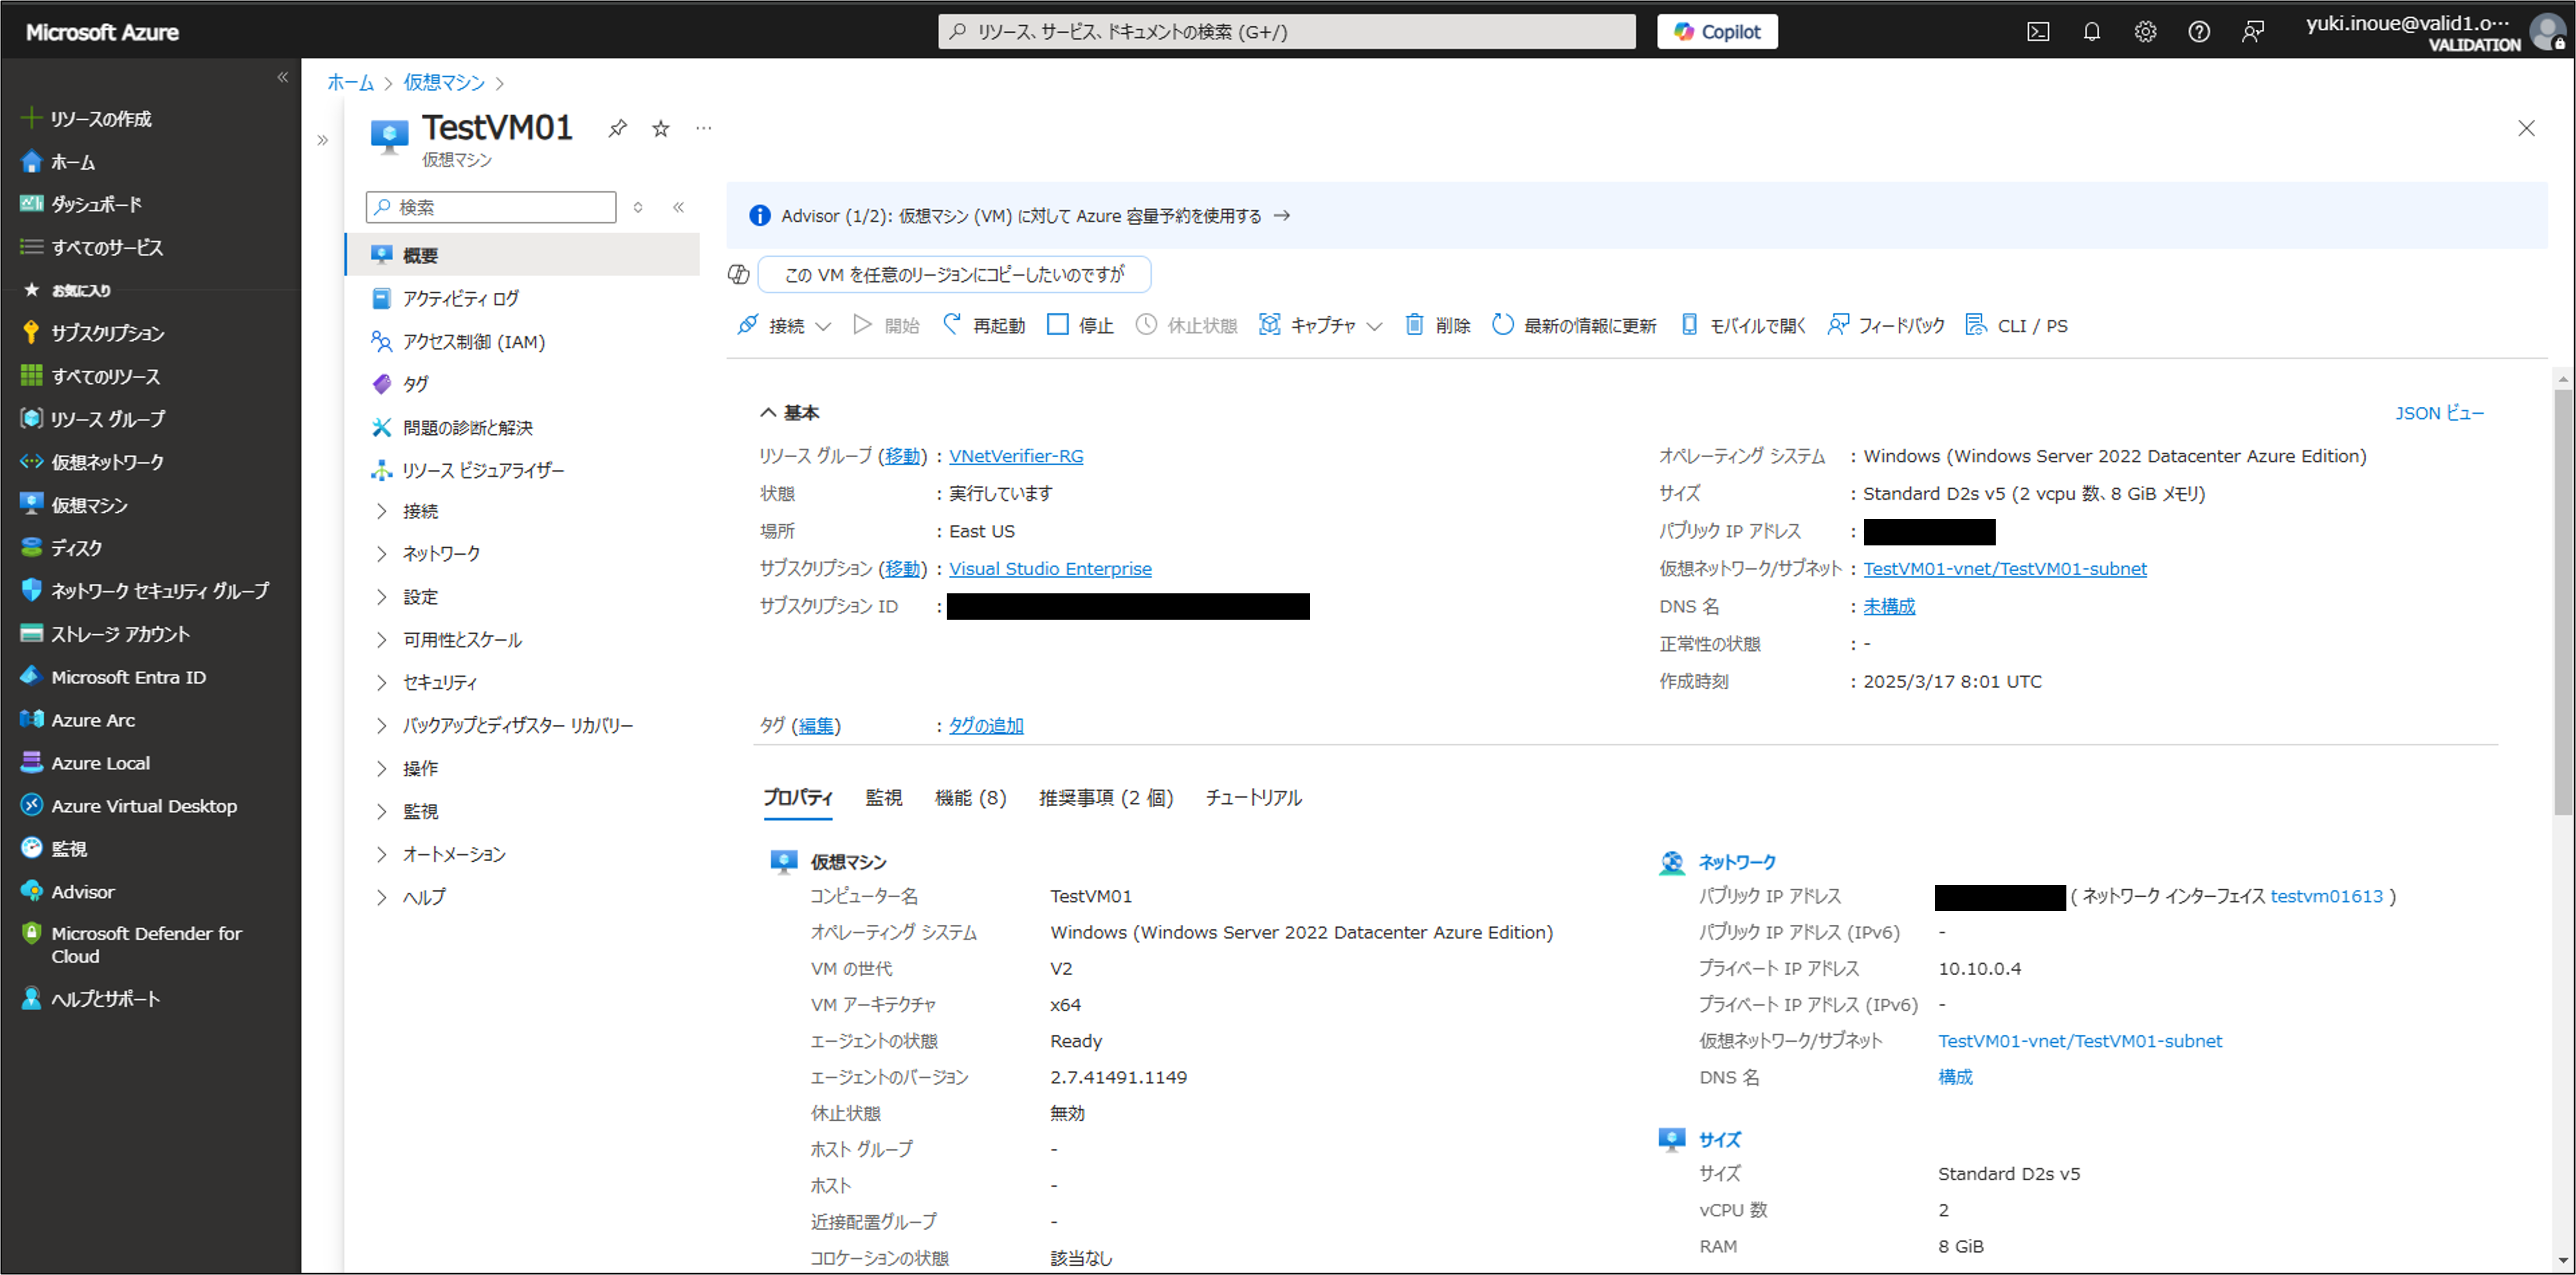Collapse the left portal sidebar
This screenshot has width=2576, height=1275.
(x=282, y=77)
